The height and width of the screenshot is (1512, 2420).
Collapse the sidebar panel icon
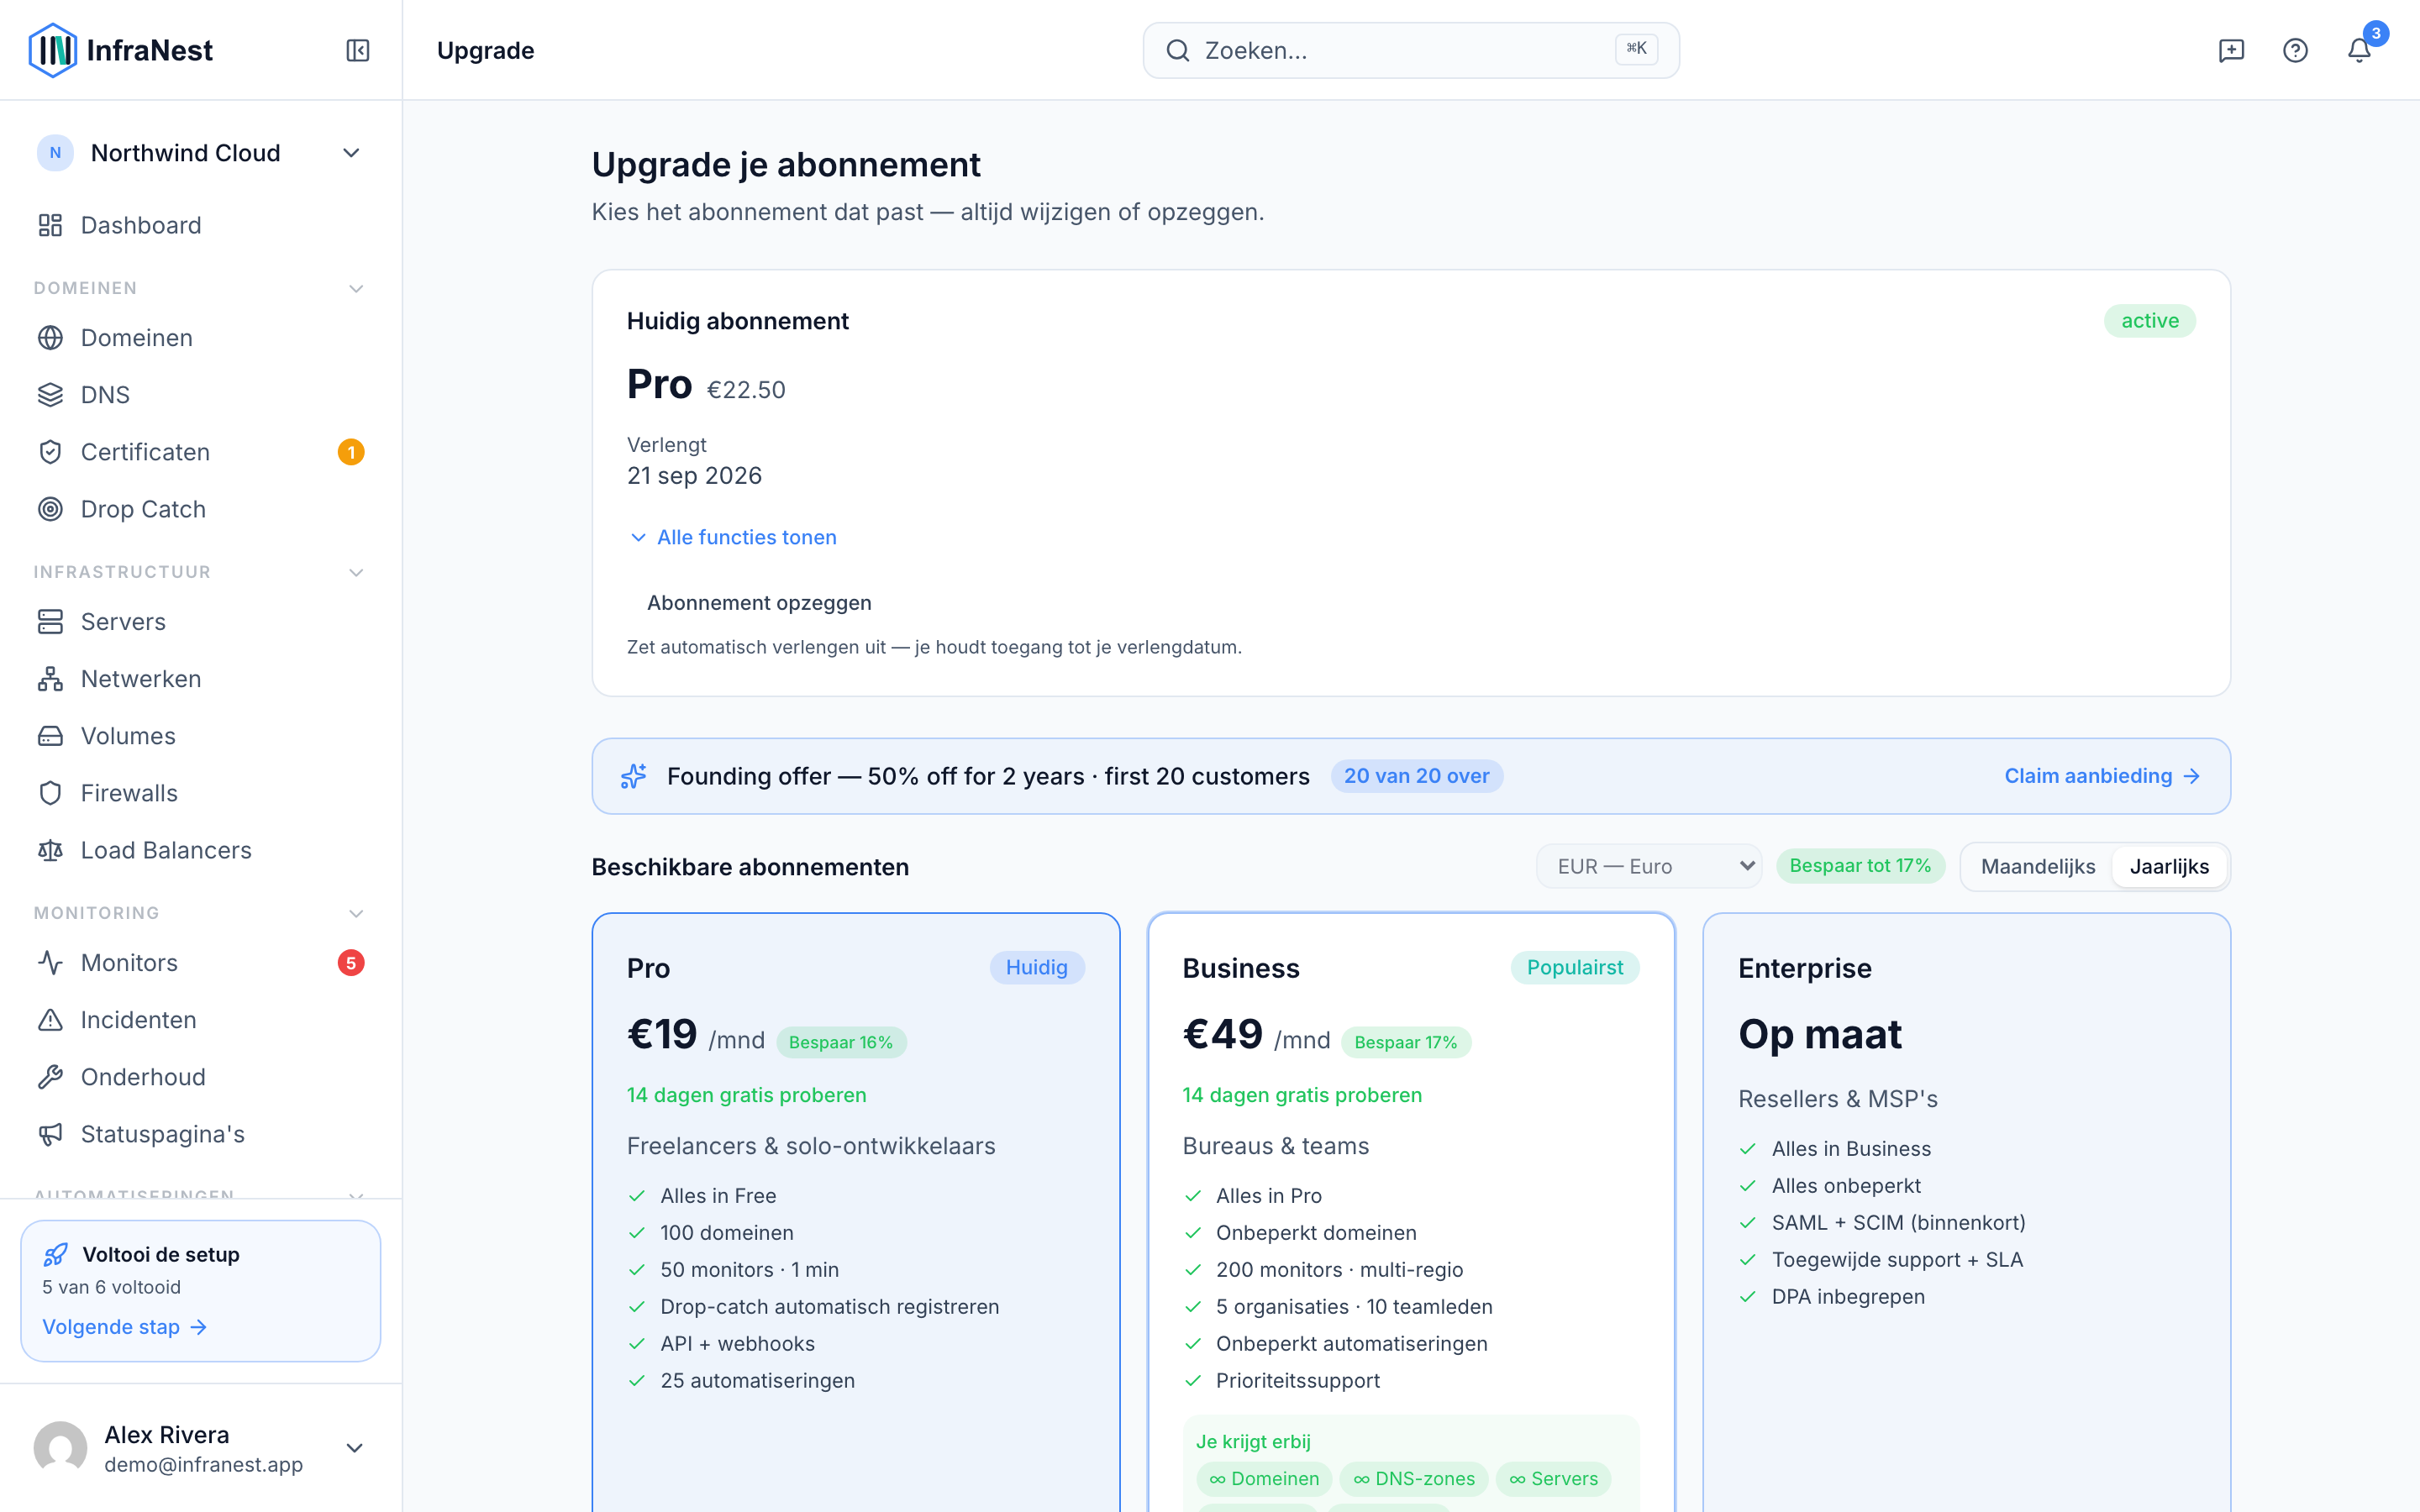(x=358, y=50)
